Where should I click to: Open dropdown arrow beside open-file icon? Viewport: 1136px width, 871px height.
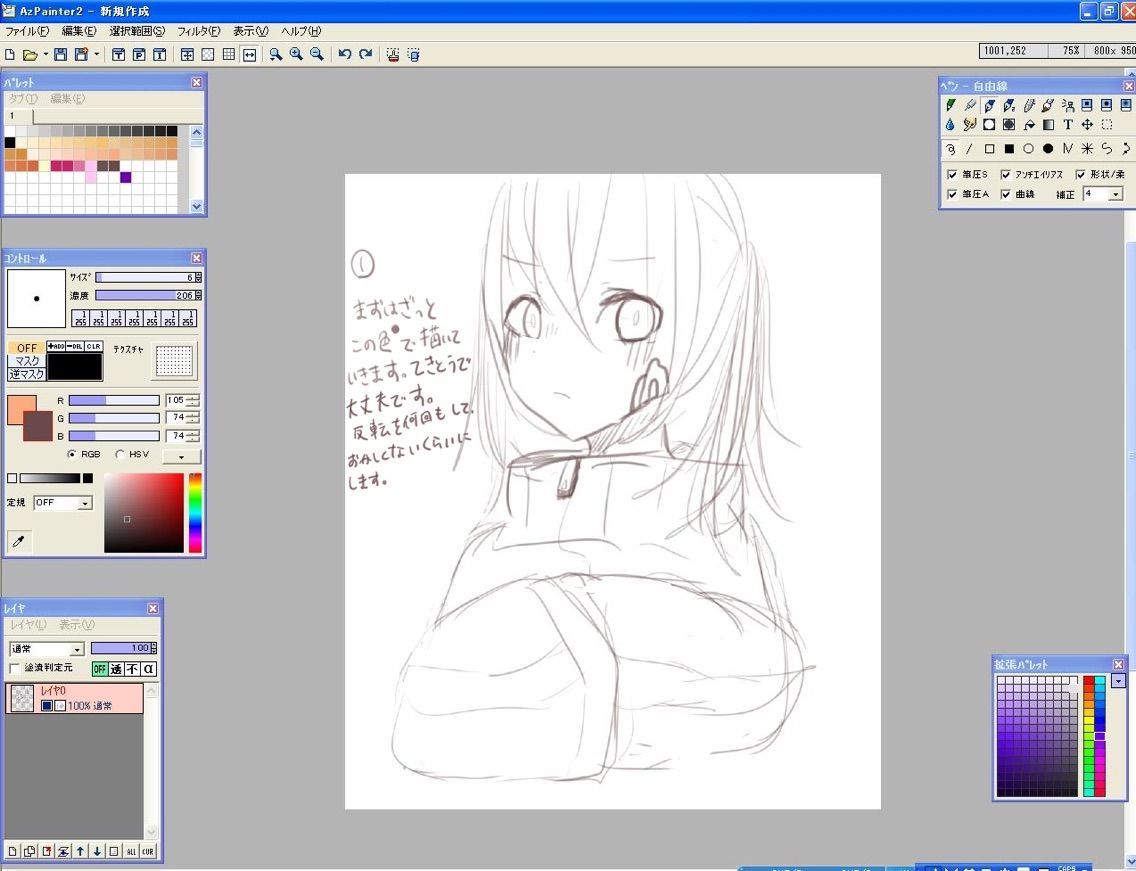coord(46,54)
